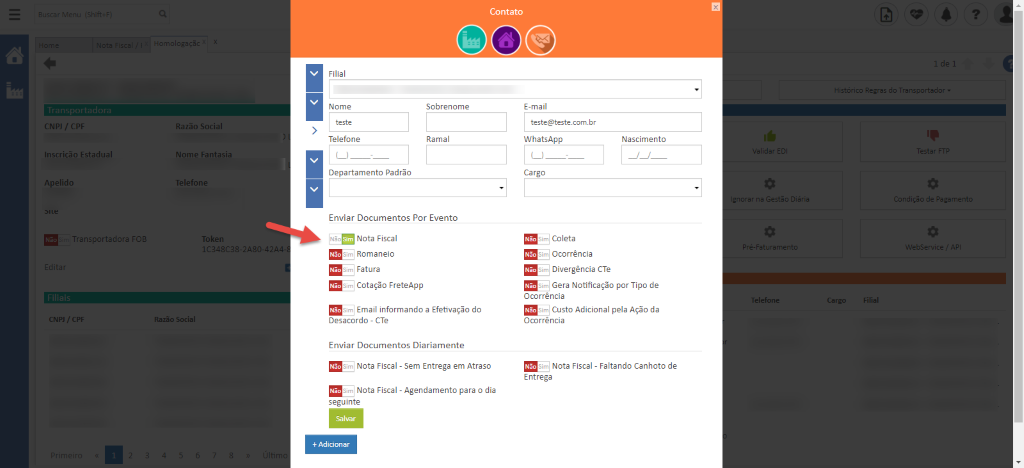Click the purple house icon in Contato header
This screenshot has width=1024, height=468.
click(506, 41)
